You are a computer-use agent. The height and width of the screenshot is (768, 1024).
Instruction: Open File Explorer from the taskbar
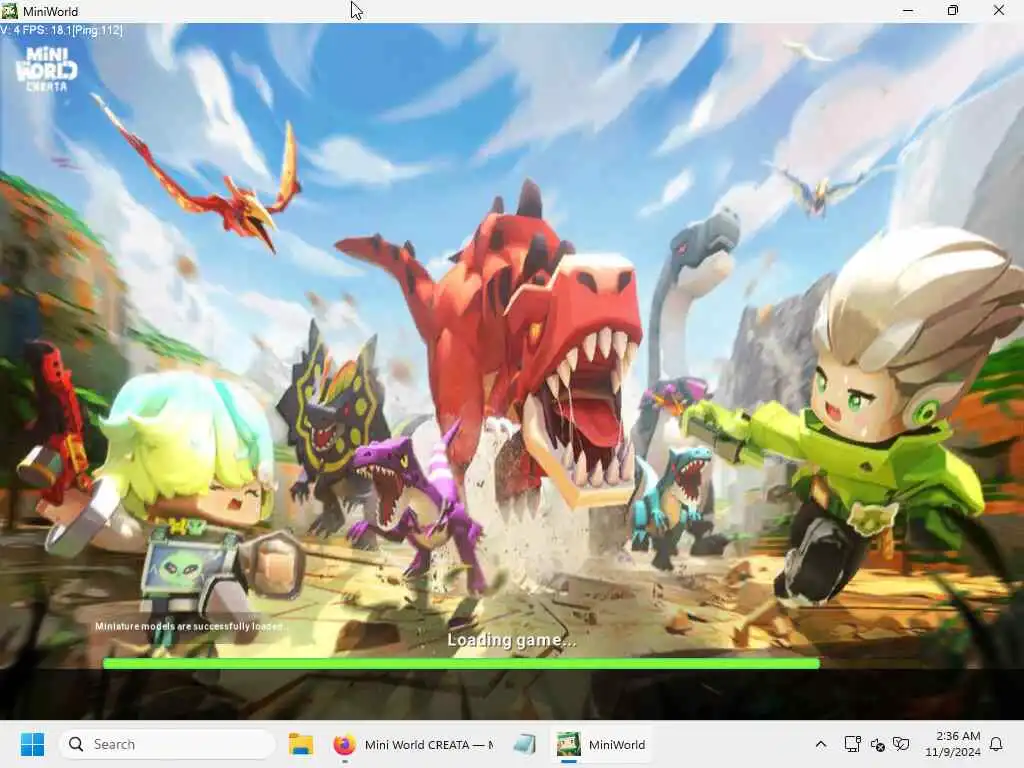pyautogui.click(x=301, y=744)
